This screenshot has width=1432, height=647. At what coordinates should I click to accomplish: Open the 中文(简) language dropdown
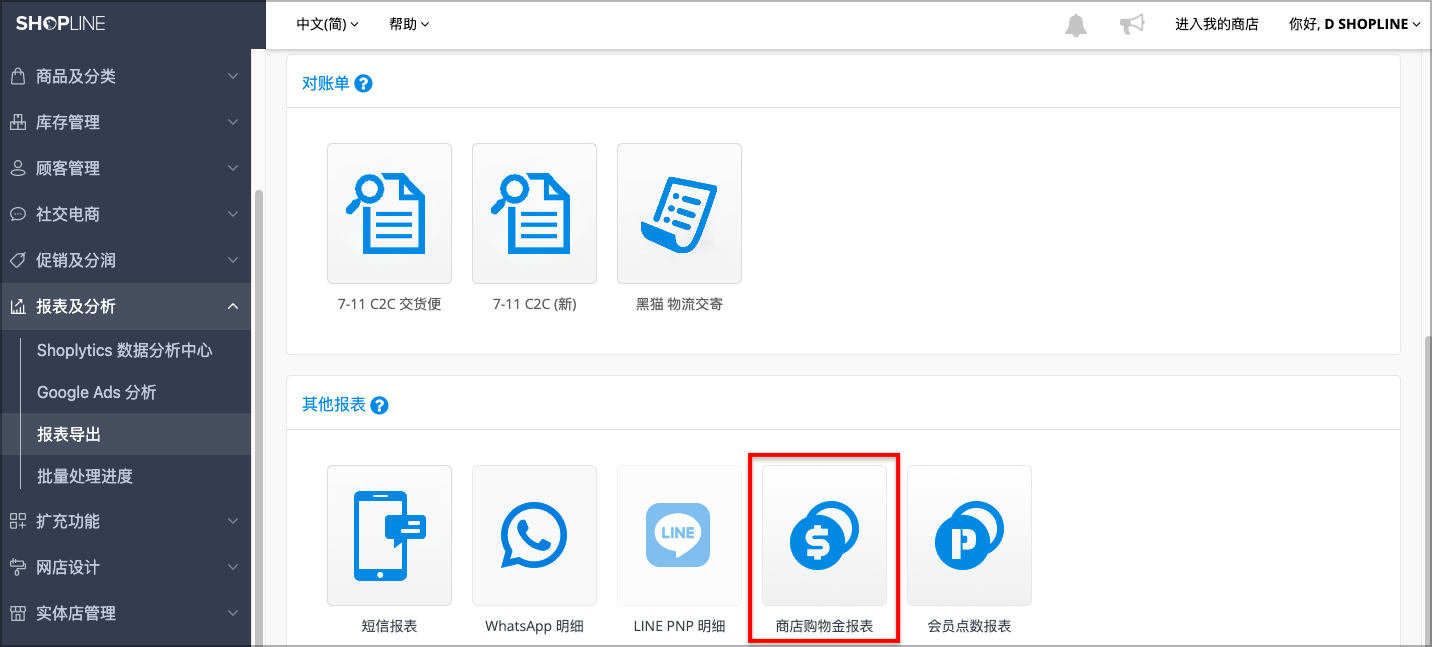pyautogui.click(x=328, y=24)
